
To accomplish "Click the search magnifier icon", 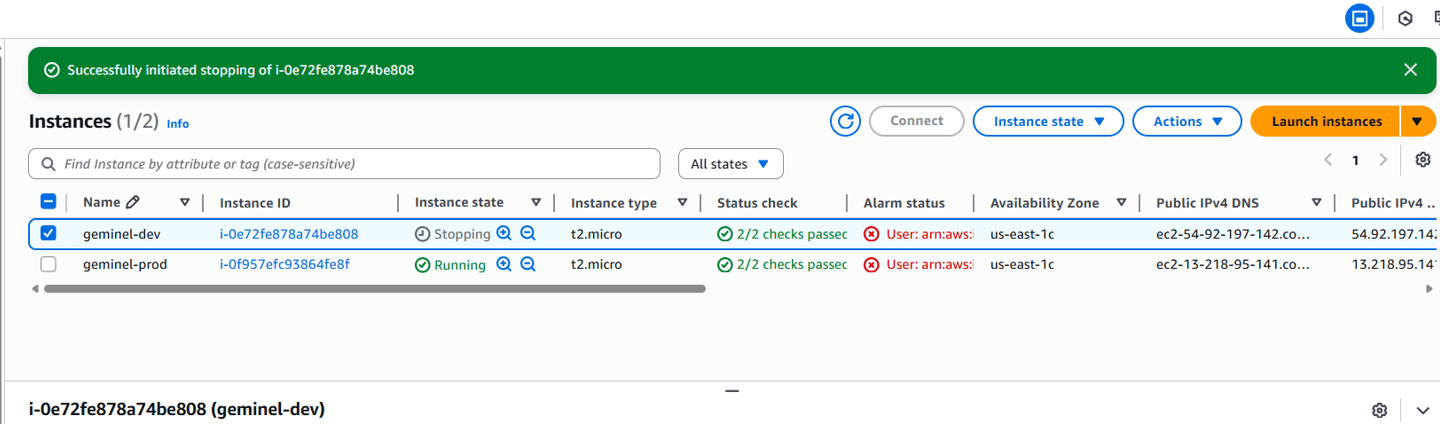I will click(49, 163).
